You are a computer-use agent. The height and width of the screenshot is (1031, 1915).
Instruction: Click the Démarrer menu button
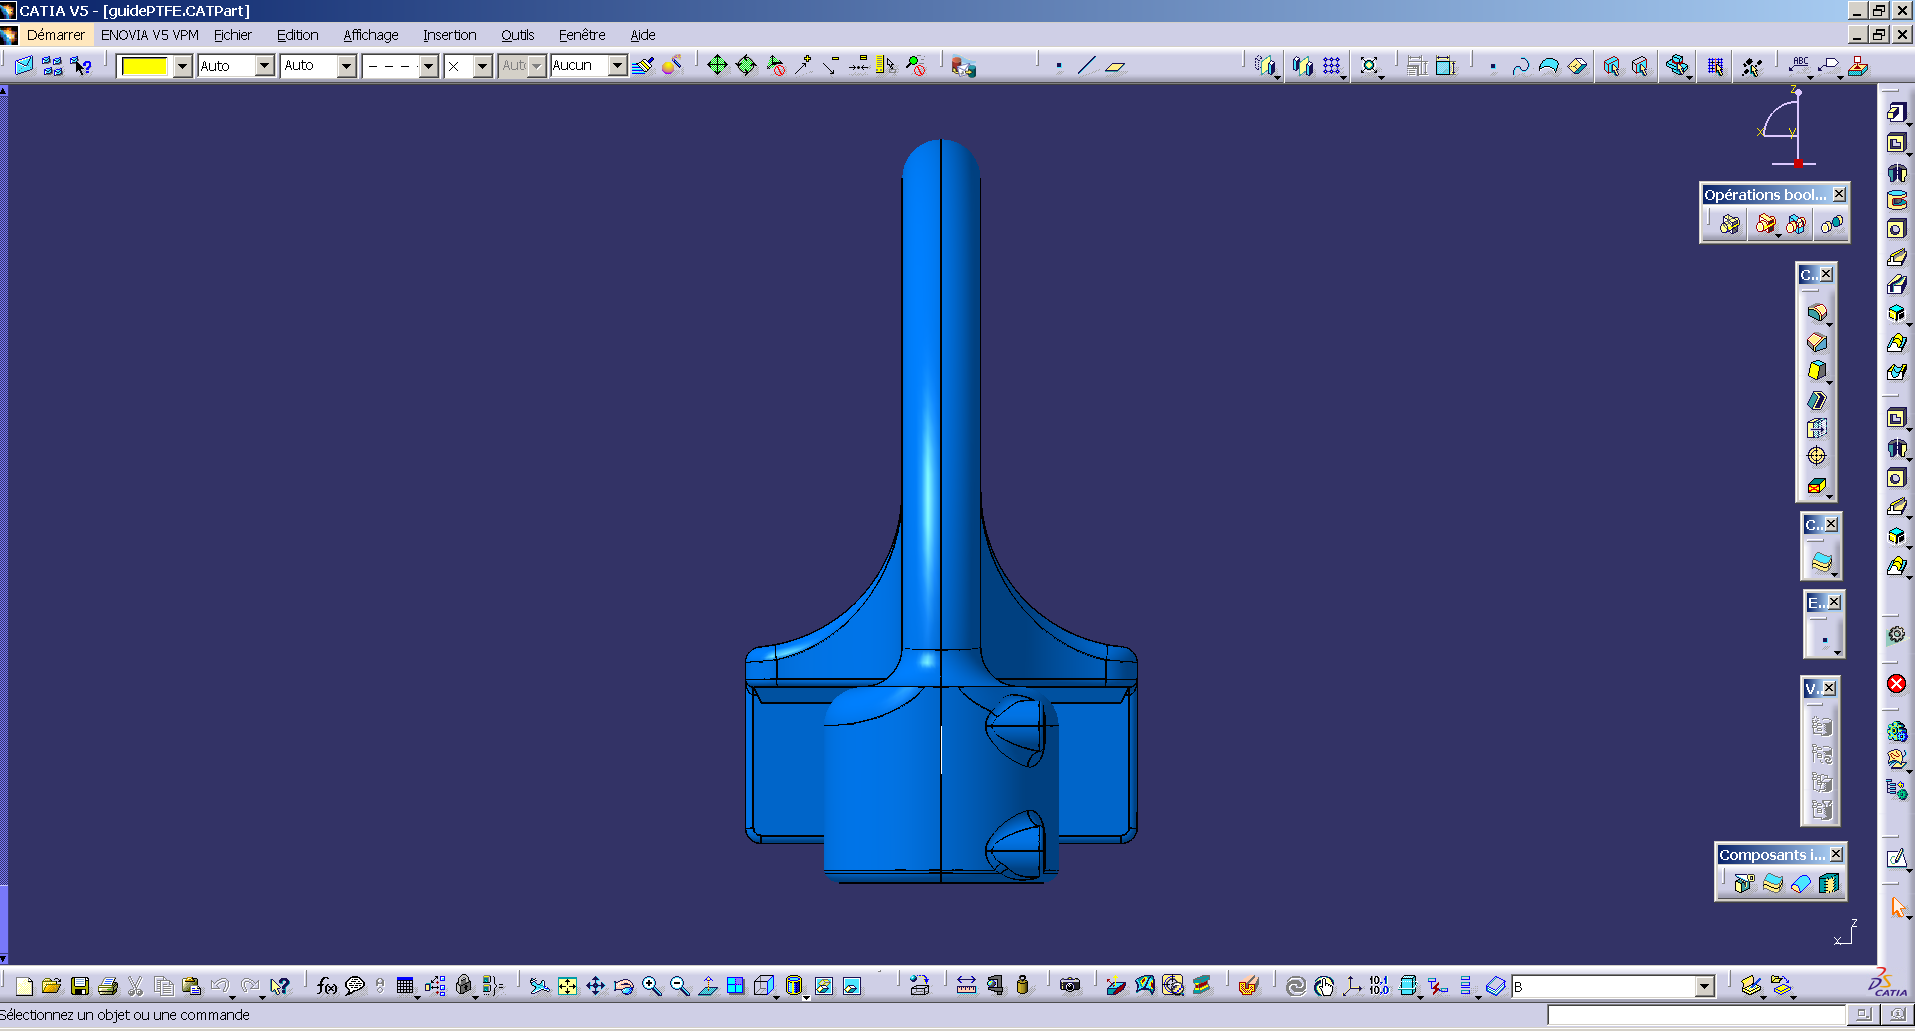tap(55, 35)
